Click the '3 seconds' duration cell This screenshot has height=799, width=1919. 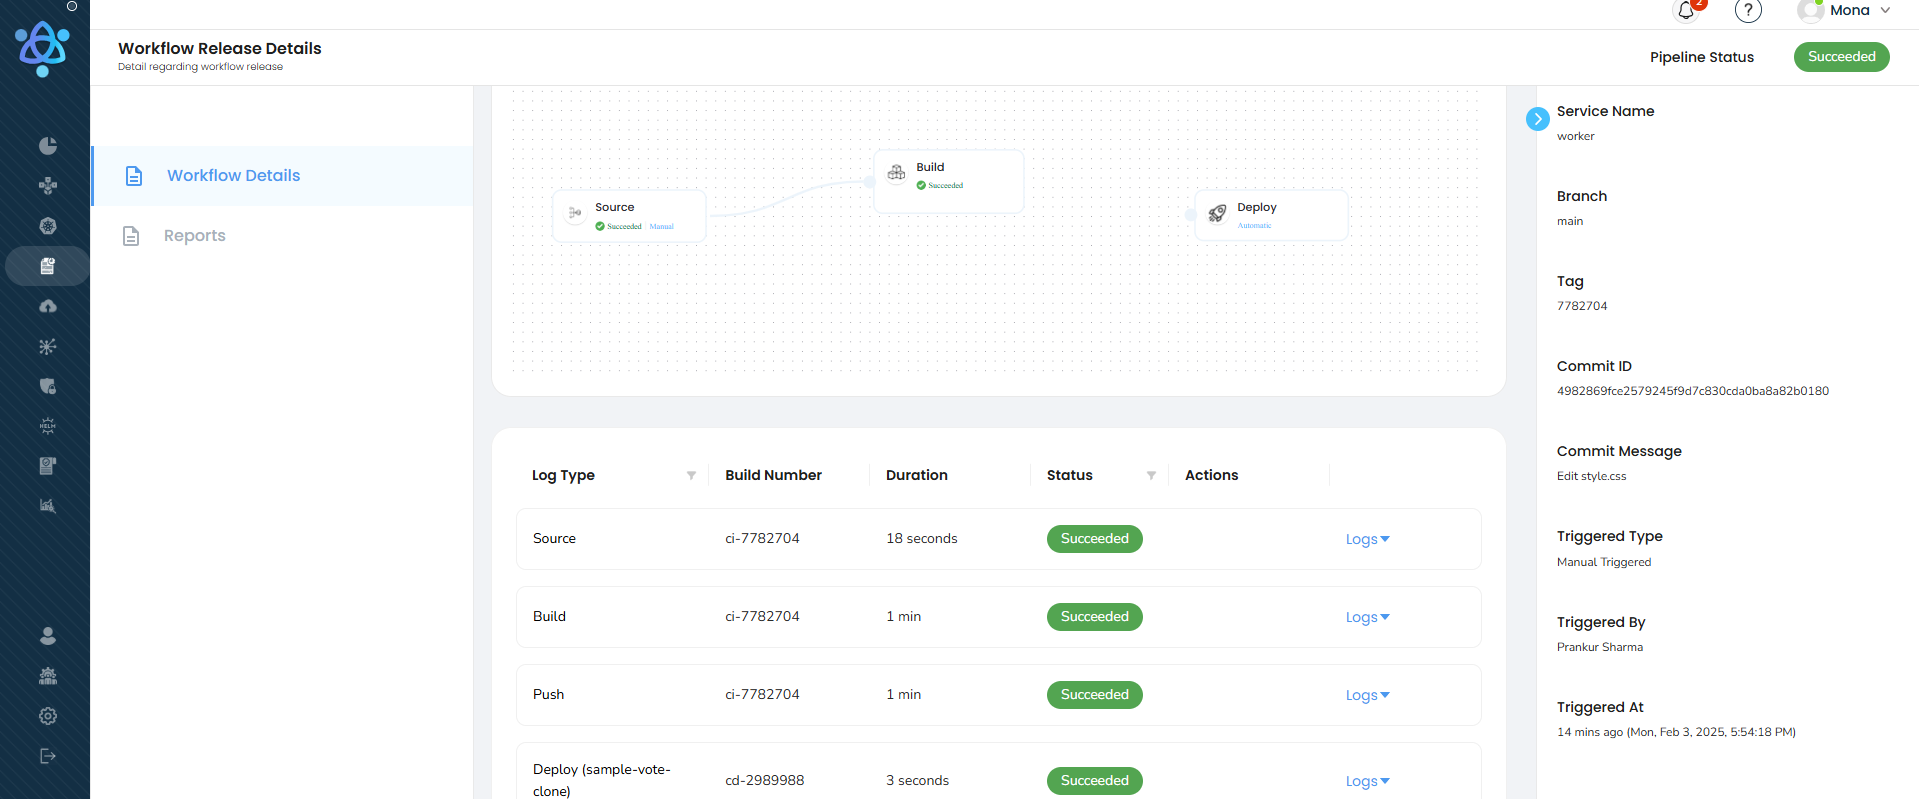[x=917, y=780]
